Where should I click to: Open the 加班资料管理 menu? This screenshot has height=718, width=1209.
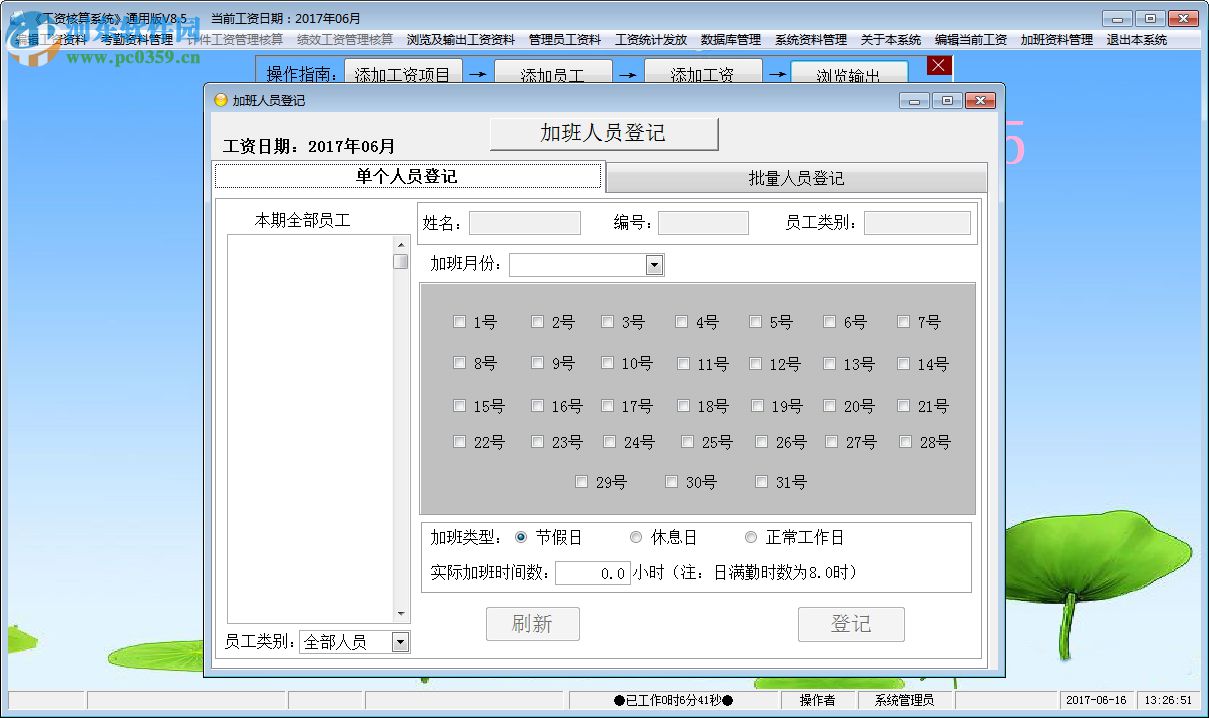point(1059,40)
